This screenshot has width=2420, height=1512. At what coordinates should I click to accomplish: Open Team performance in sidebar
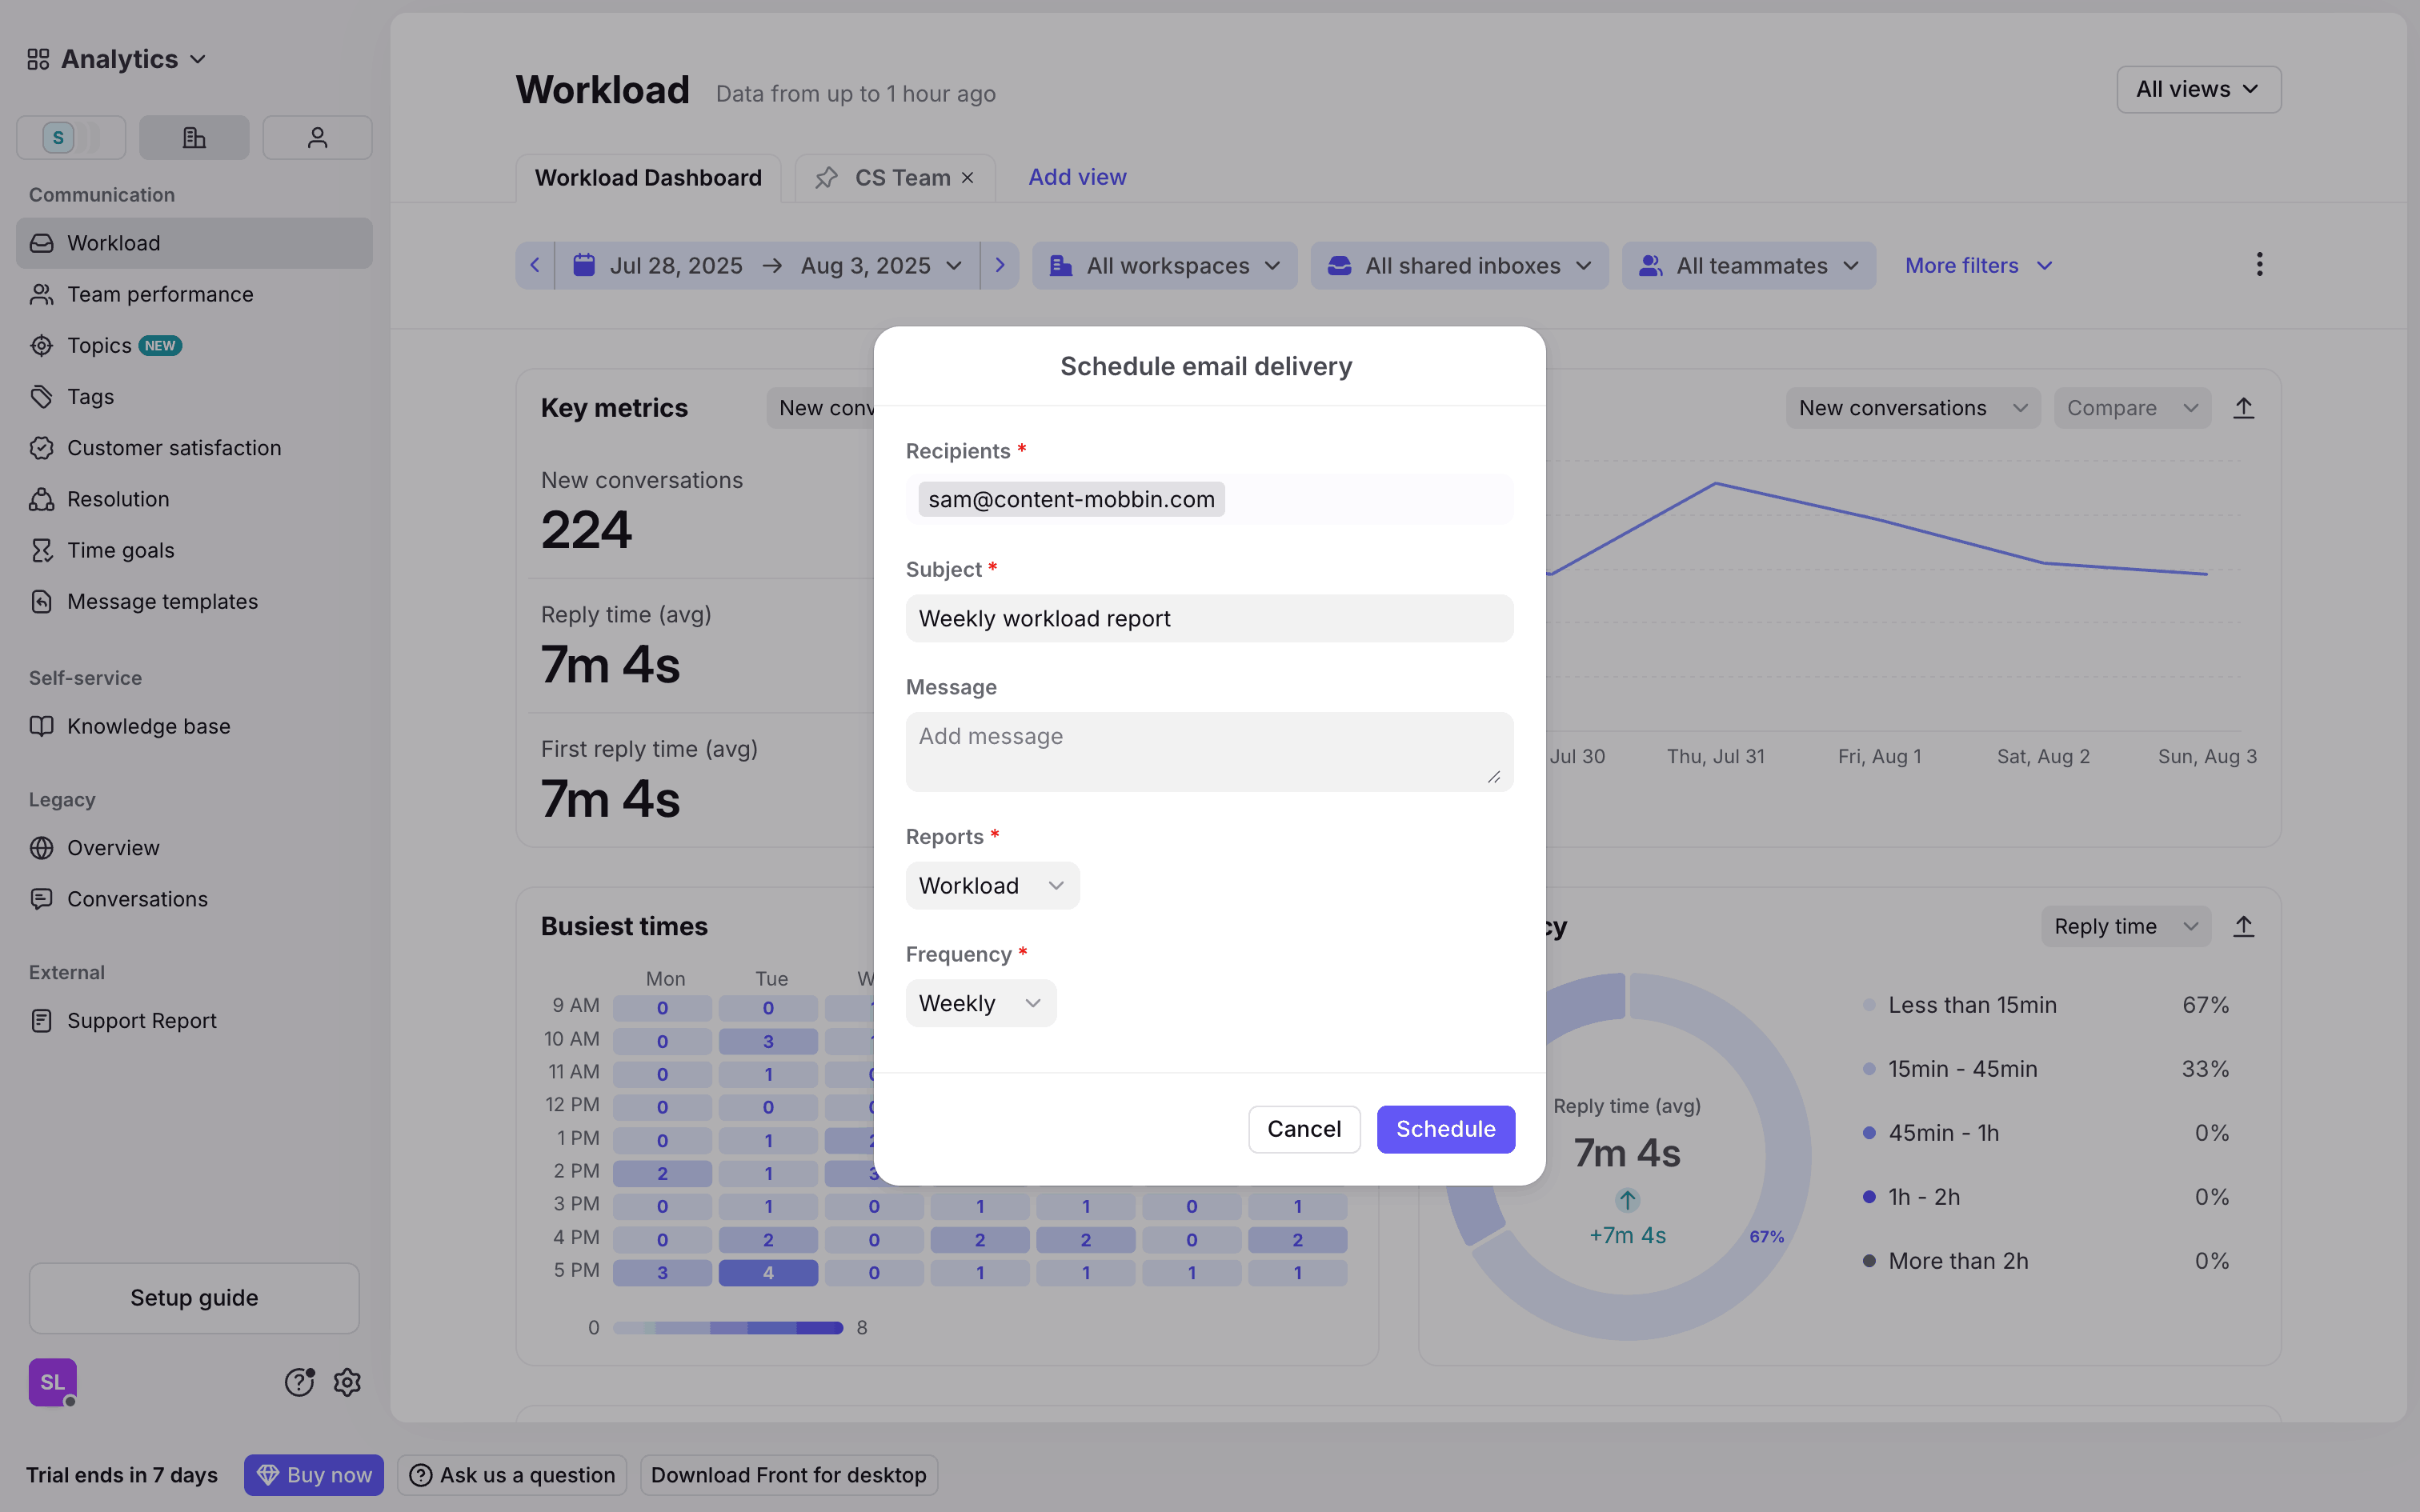pos(160,294)
